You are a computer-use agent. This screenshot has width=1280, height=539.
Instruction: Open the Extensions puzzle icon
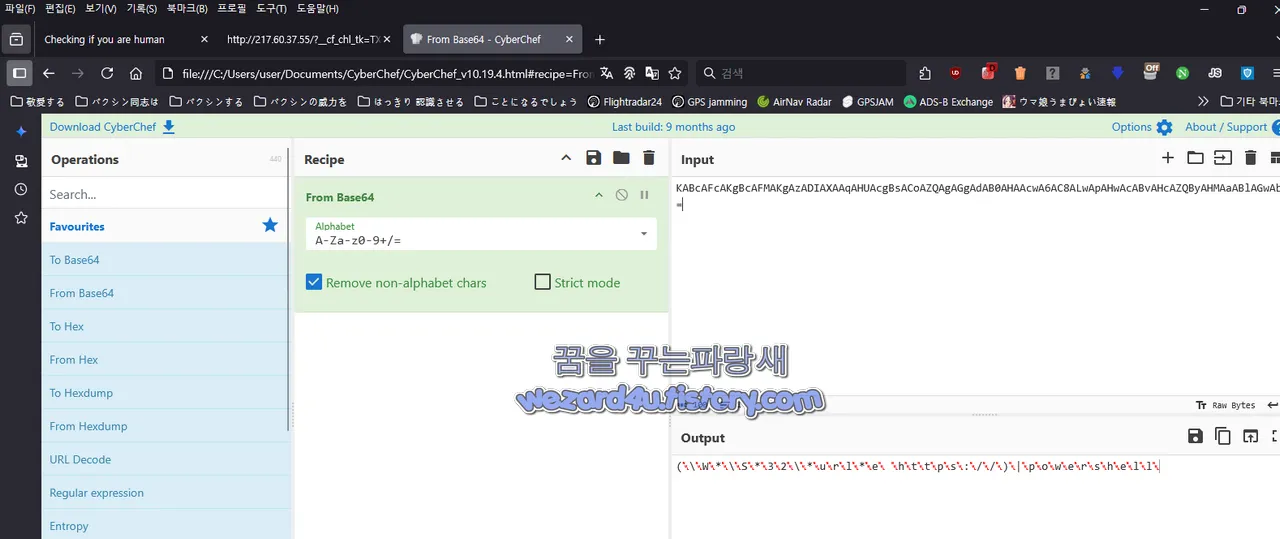[924, 73]
